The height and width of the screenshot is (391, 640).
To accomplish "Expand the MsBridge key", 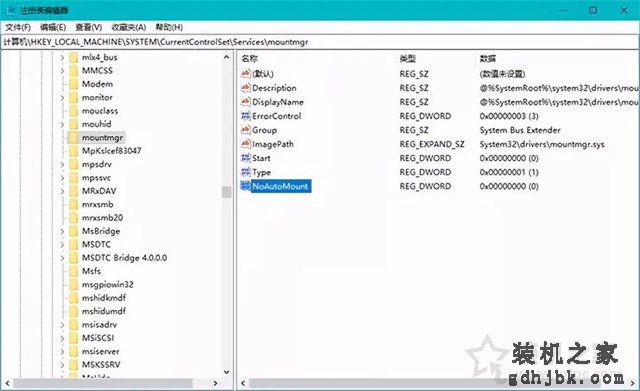I will pos(62,231).
